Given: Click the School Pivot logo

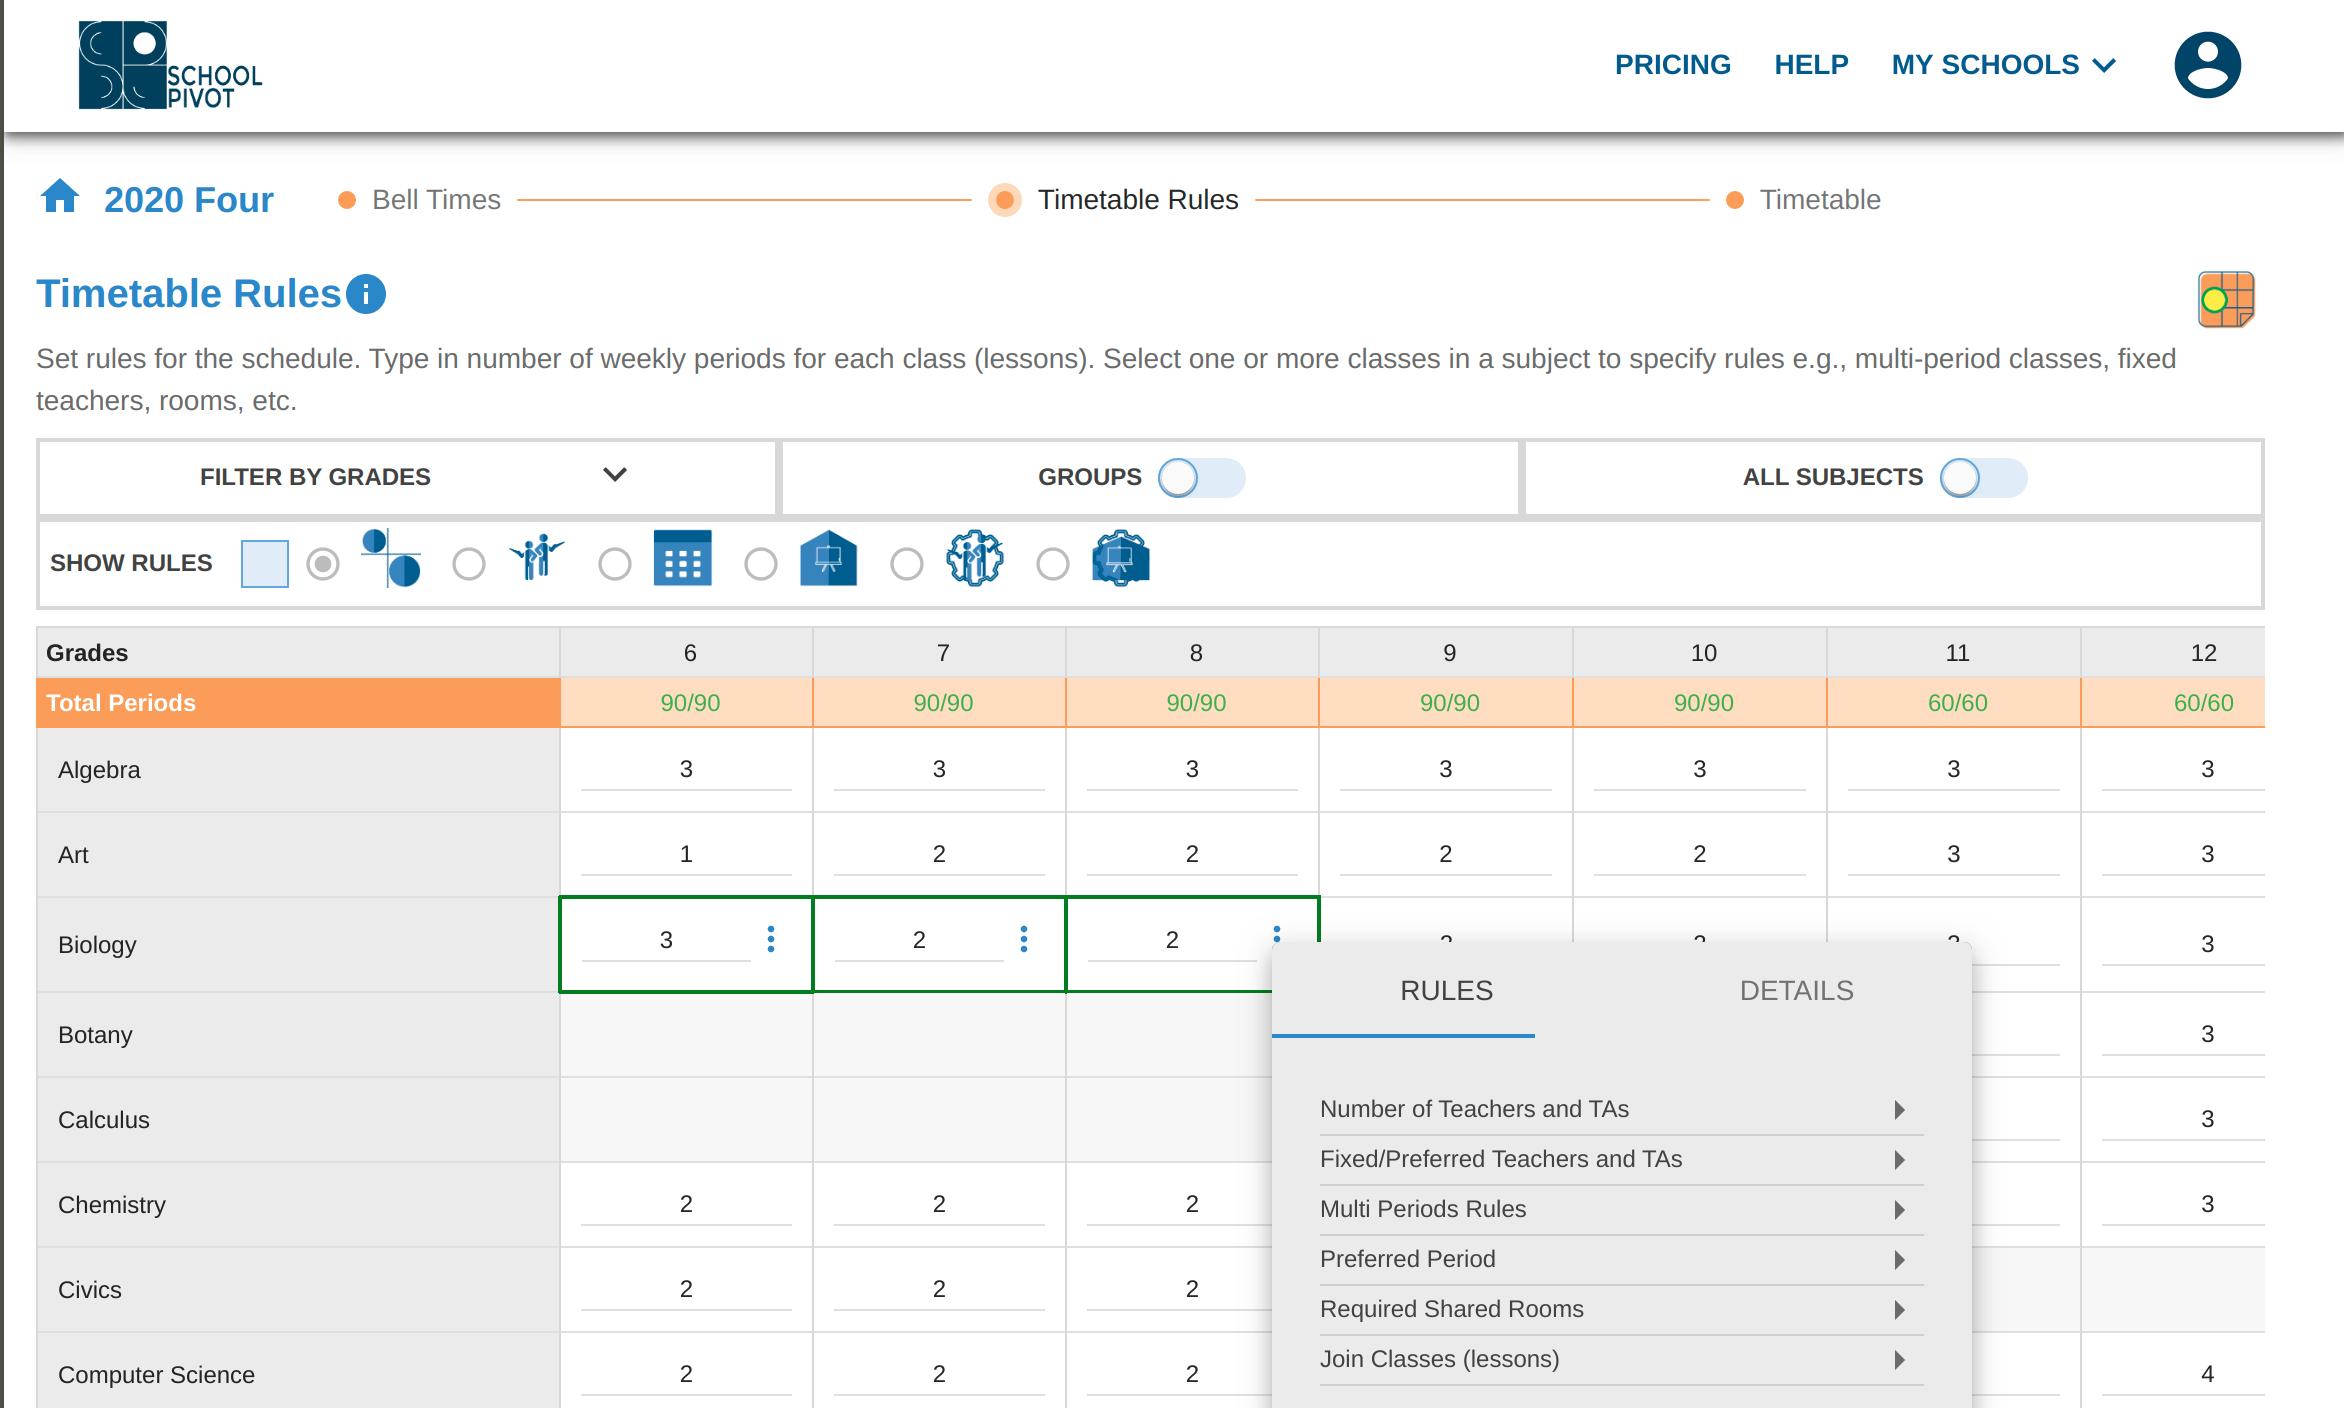Looking at the screenshot, I should (170, 65).
